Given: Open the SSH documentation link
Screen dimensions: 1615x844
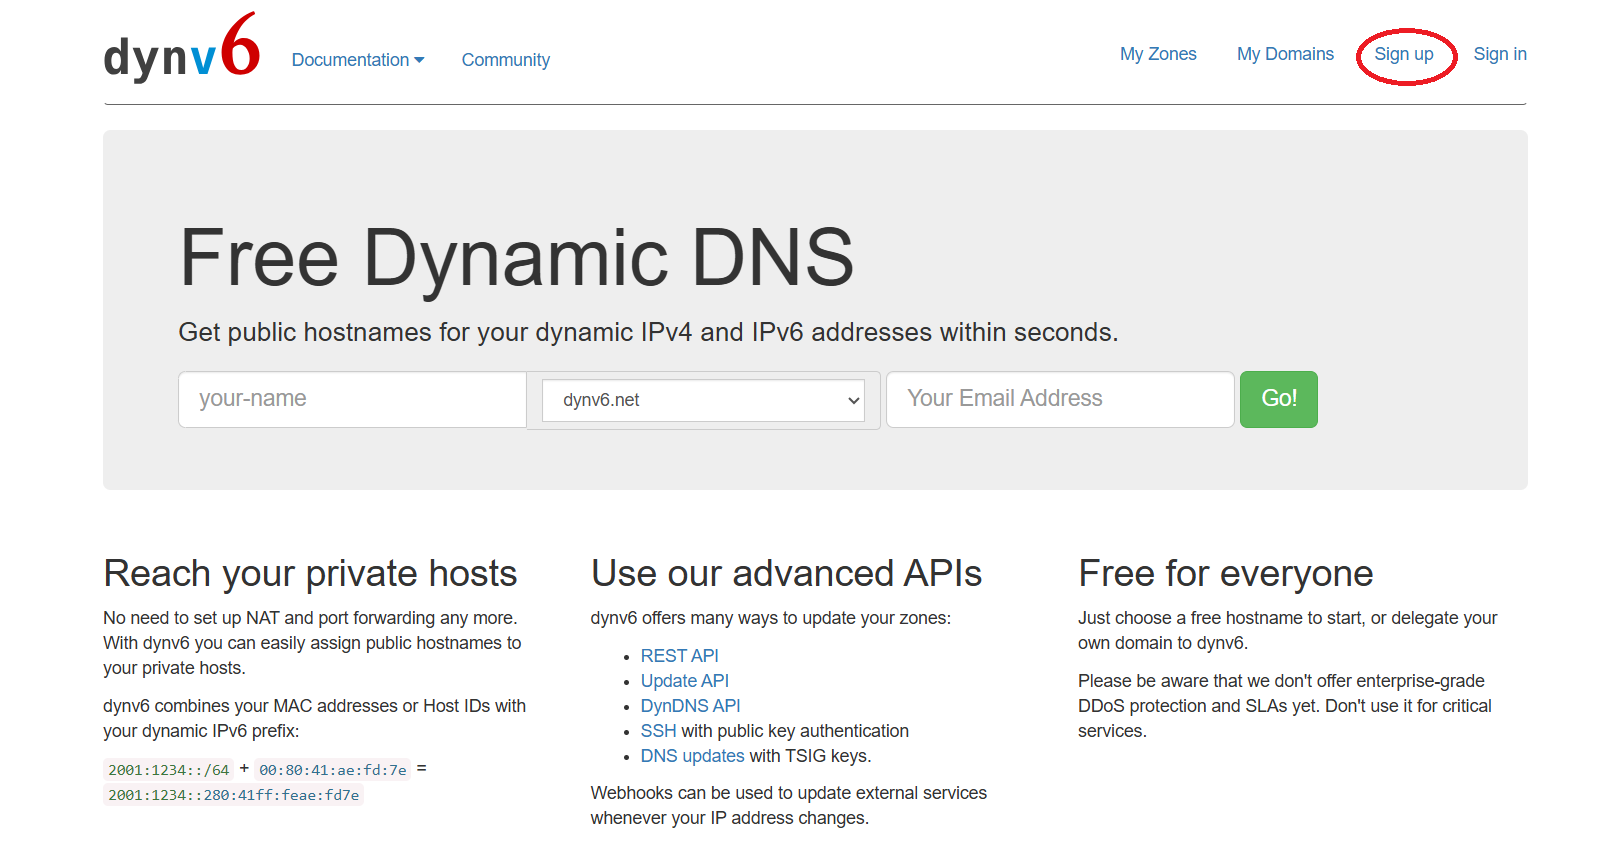Looking at the screenshot, I should point(658,731).
